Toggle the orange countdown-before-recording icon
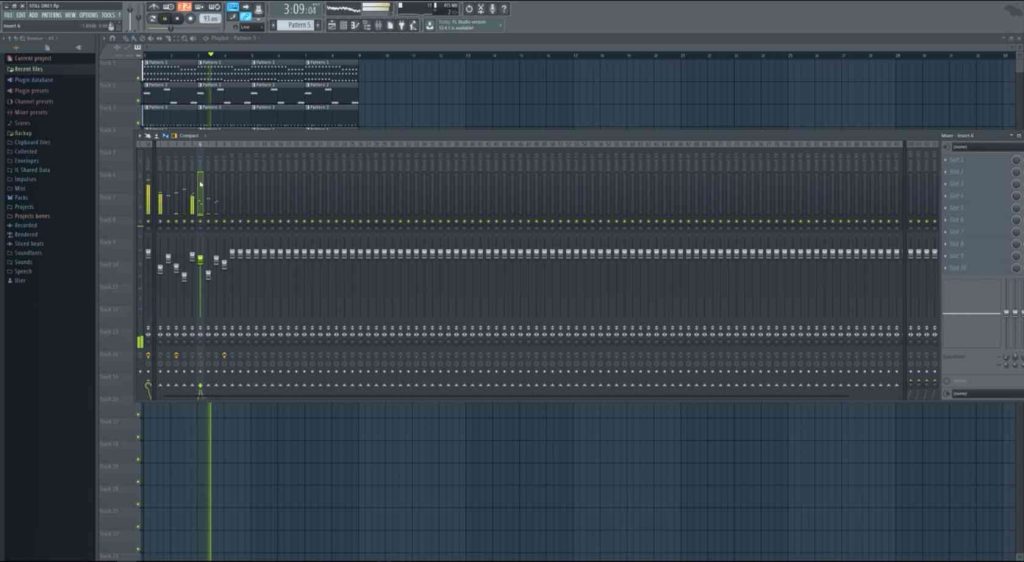The width and height of the screenshot is (1024, 562). (185, 7)
